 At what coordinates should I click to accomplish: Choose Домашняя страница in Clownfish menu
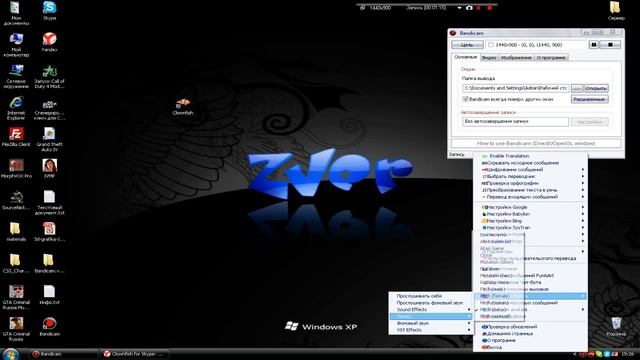click(530, 333)
